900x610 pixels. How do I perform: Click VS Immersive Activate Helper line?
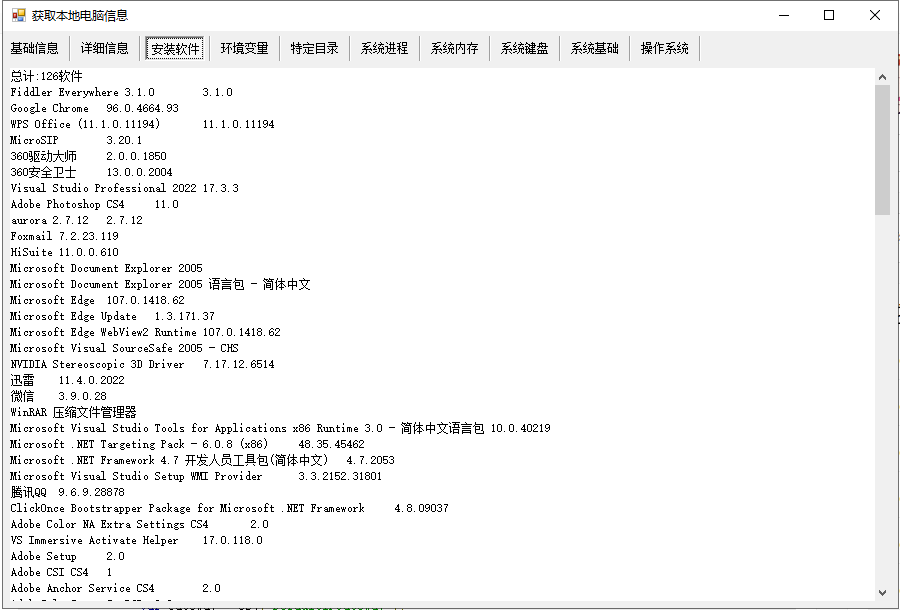(137, 542)
